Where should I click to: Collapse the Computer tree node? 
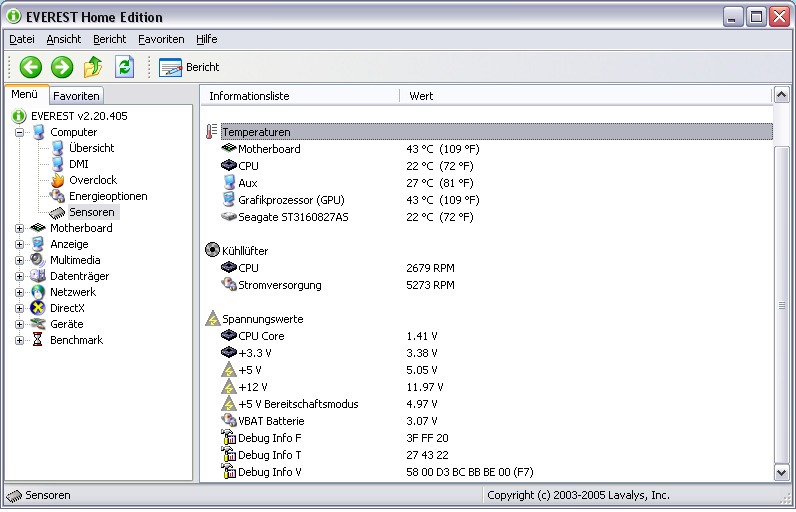tap(19, 132)
